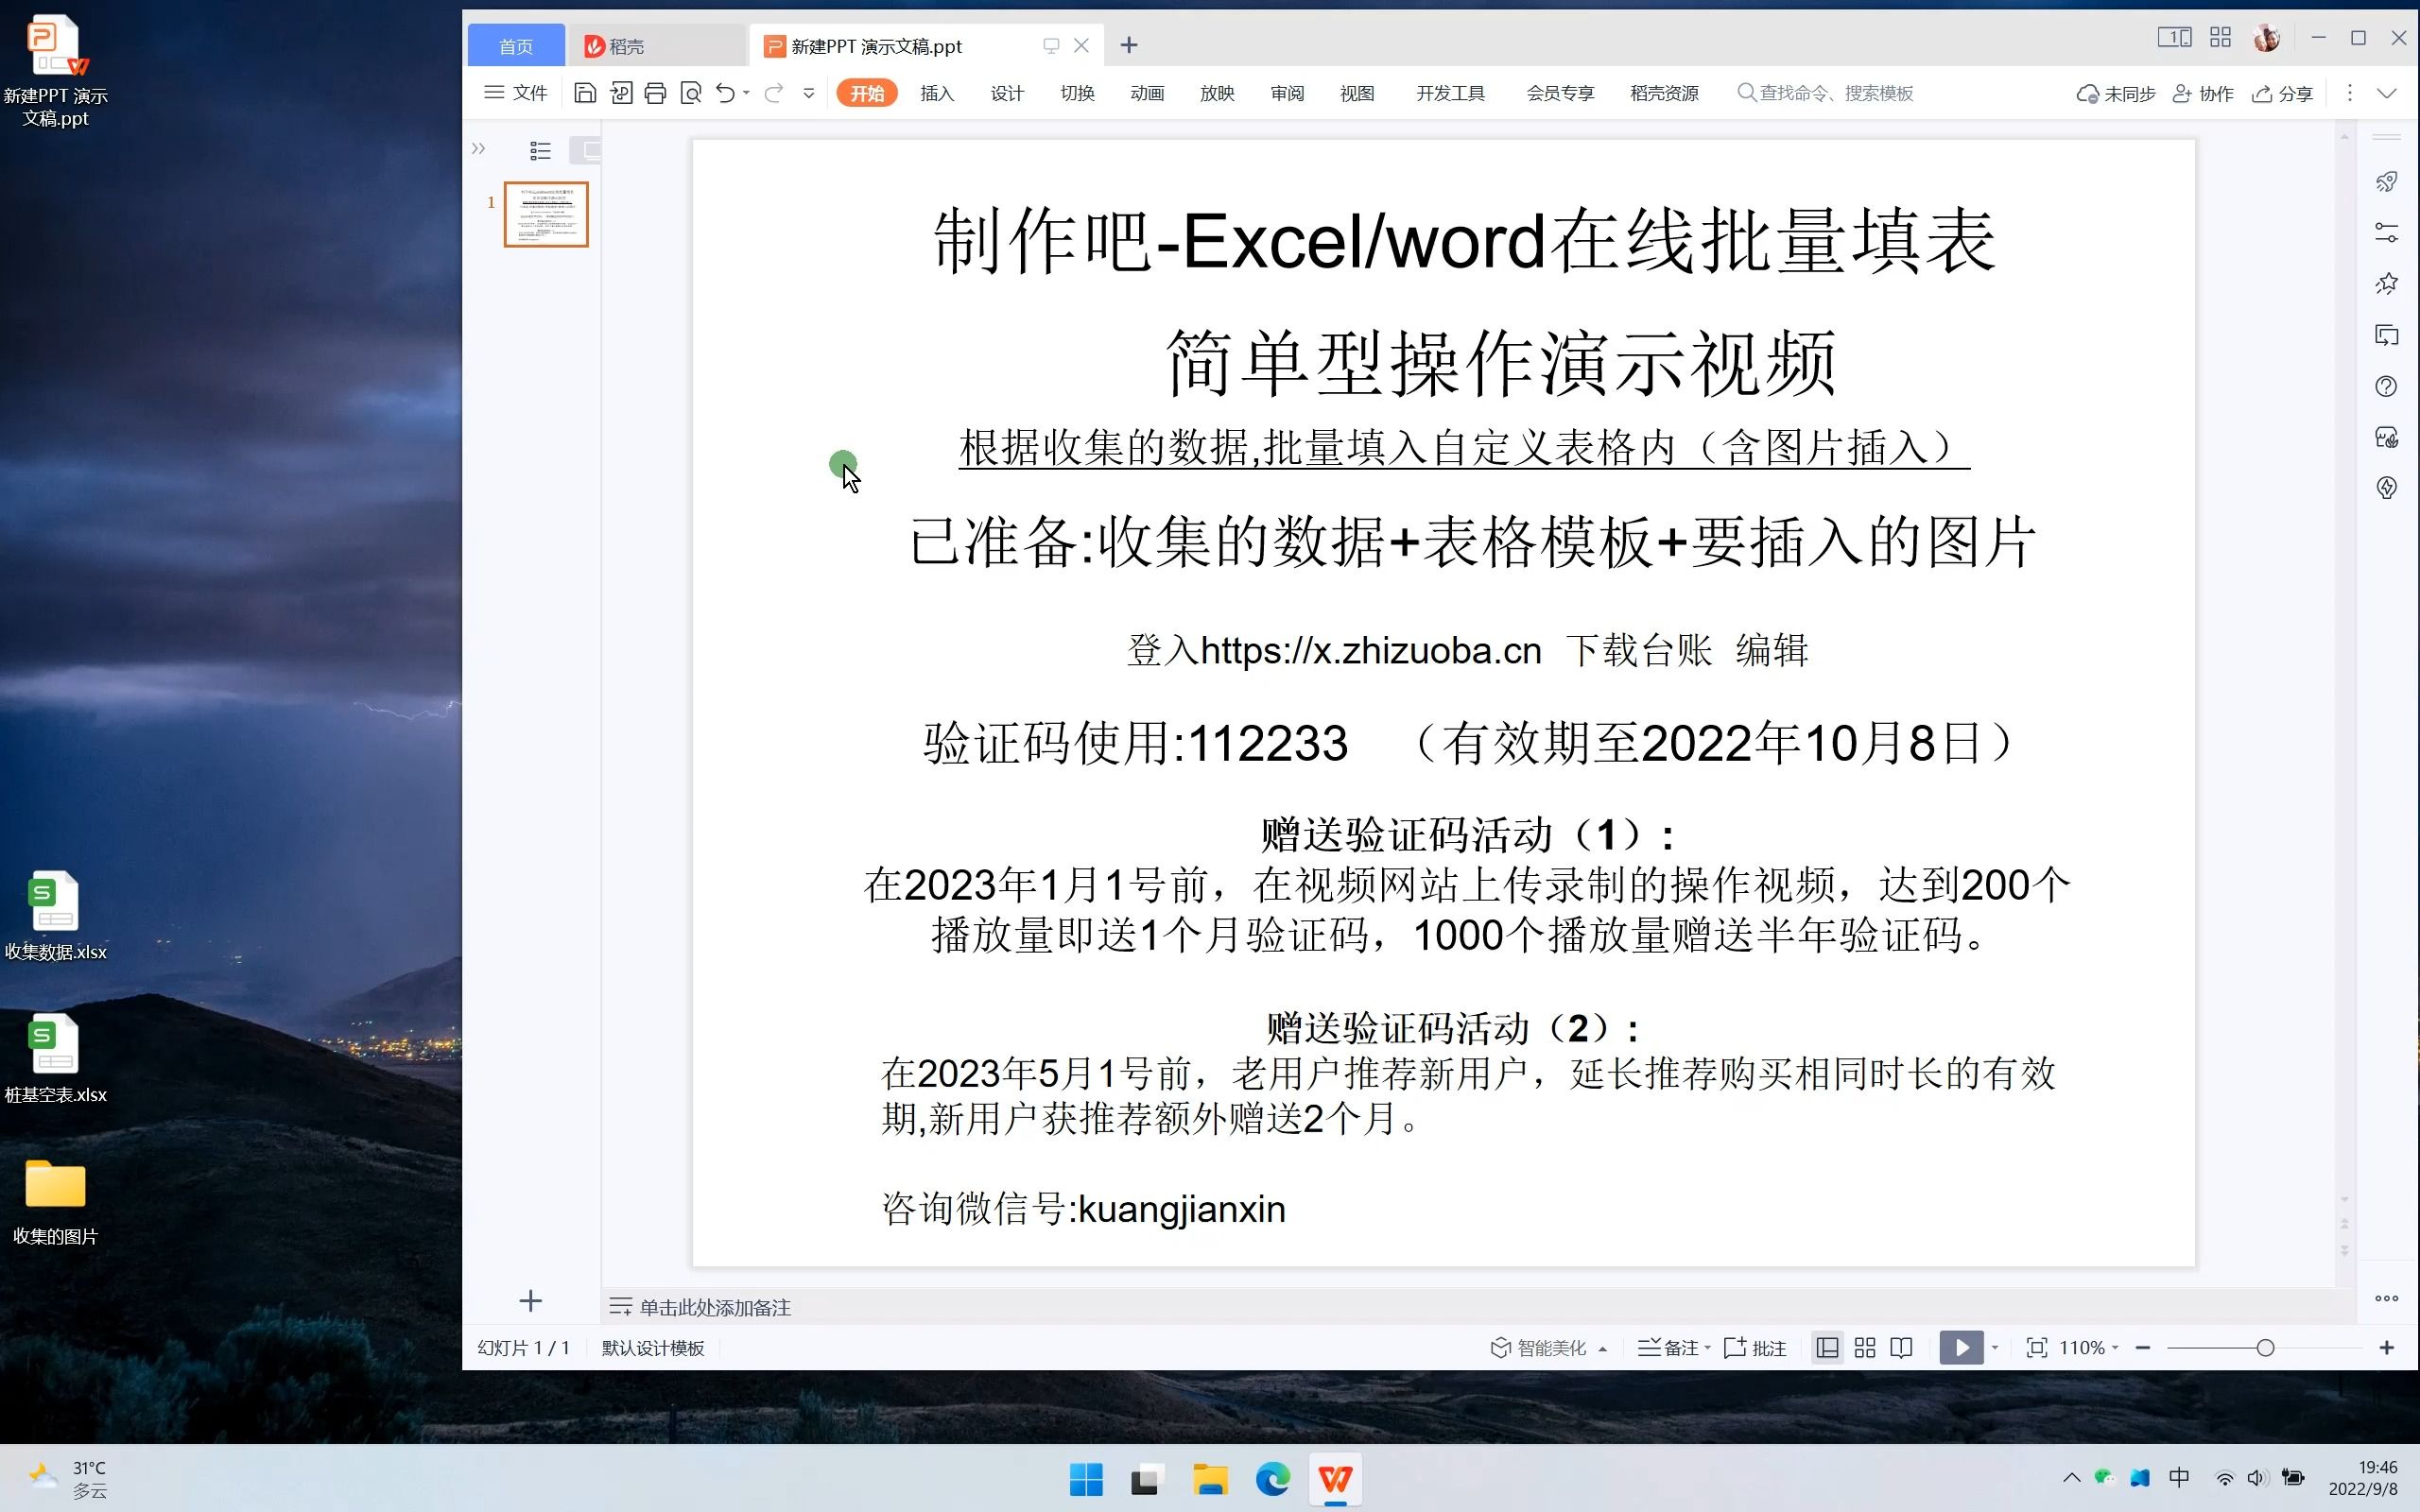Open the 开发工具 ribbon tab

[1450, 93]
